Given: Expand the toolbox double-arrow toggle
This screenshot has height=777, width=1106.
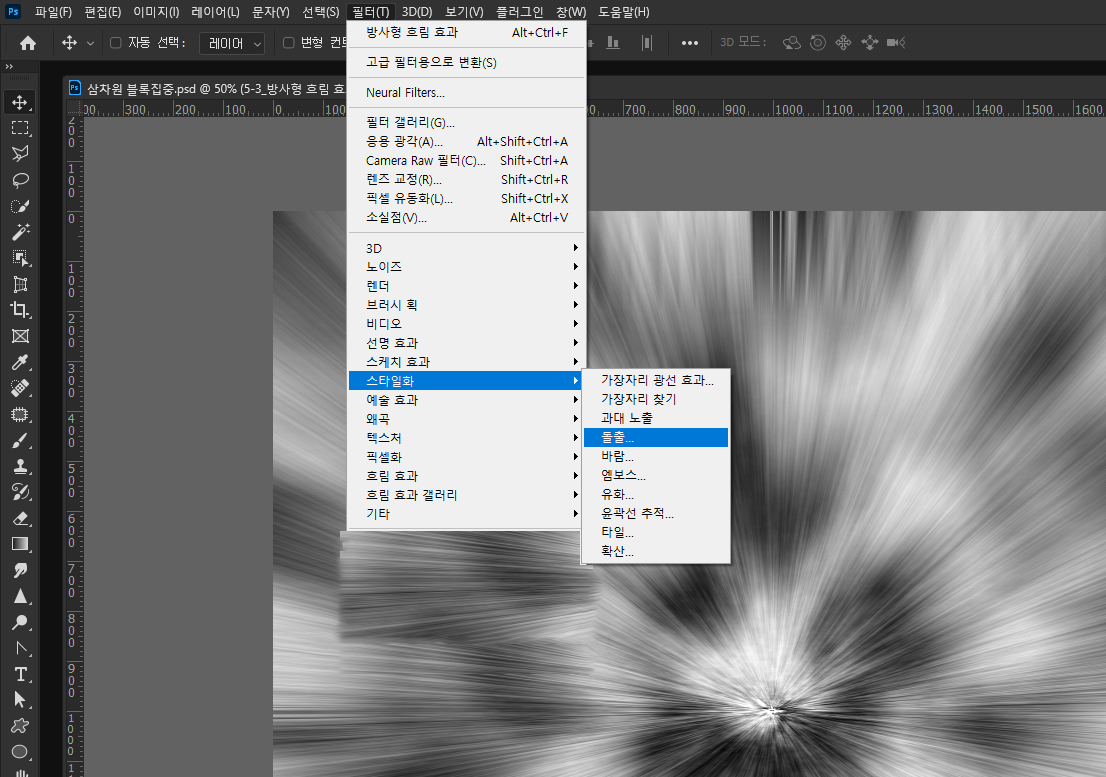Looking at the screenshot, I should 9,67.
